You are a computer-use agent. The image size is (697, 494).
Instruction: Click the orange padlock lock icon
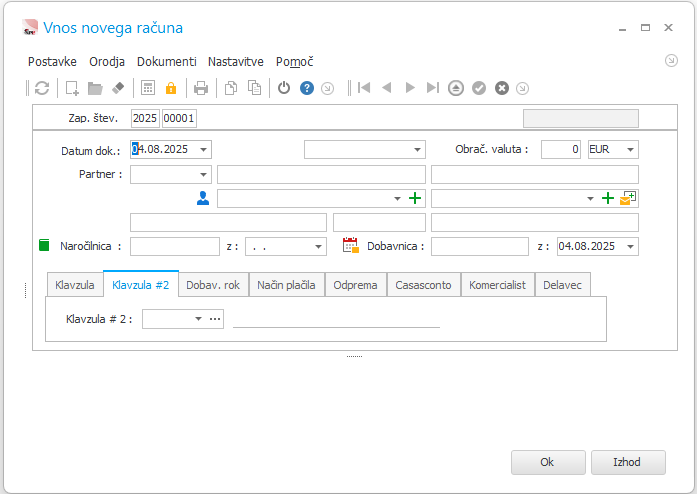click(171, 88)
